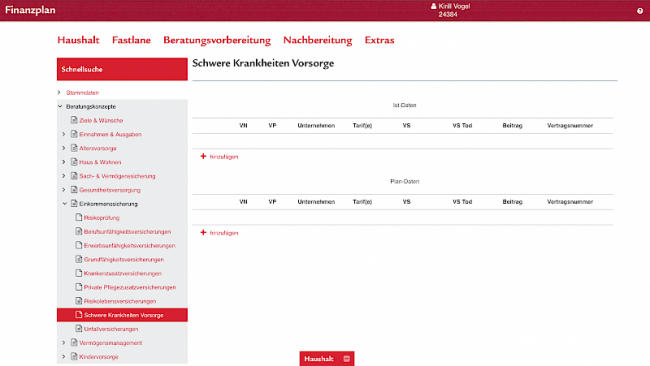Click document icon next to Gesundheitsversorgung
The image size is (650, 366).
74,189
